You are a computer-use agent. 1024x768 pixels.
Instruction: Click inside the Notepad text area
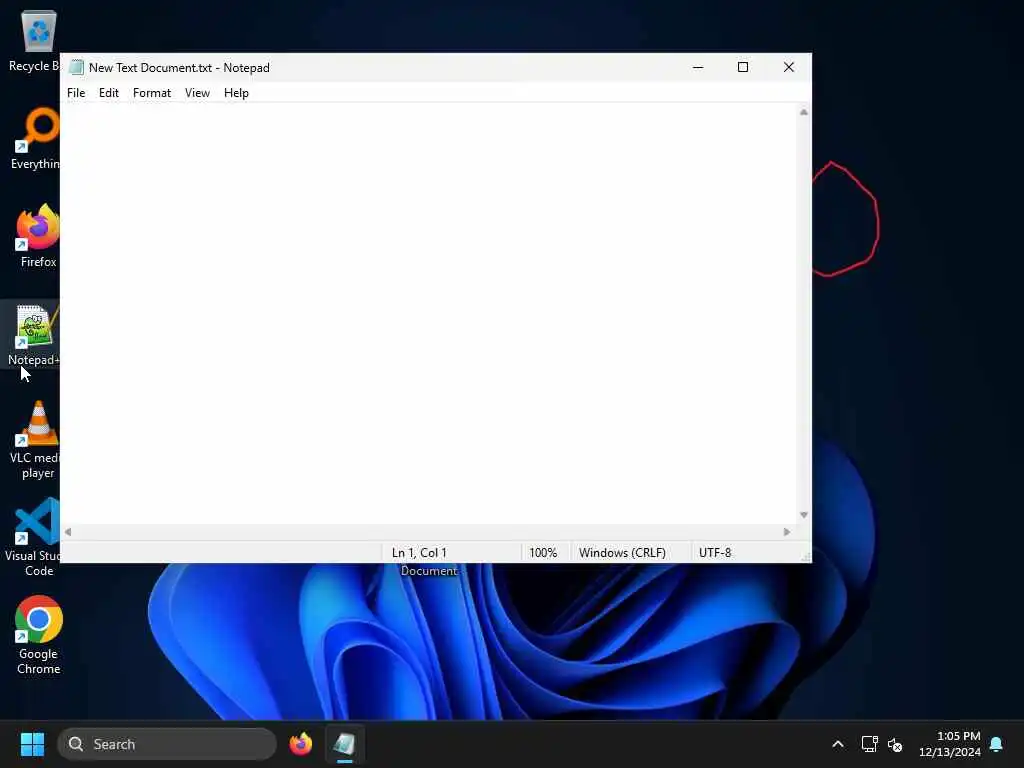tap(428, 313)
